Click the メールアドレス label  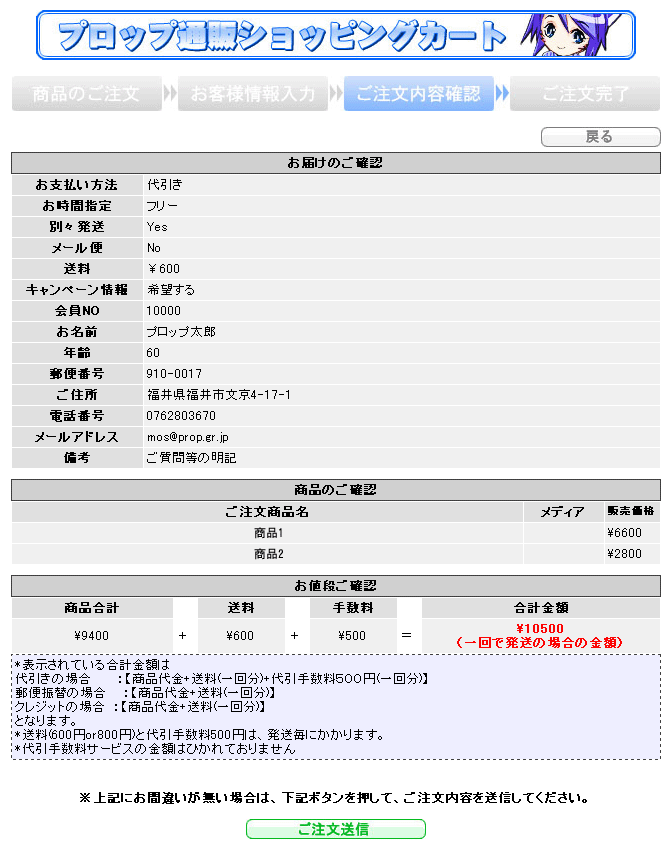[77, 437]
